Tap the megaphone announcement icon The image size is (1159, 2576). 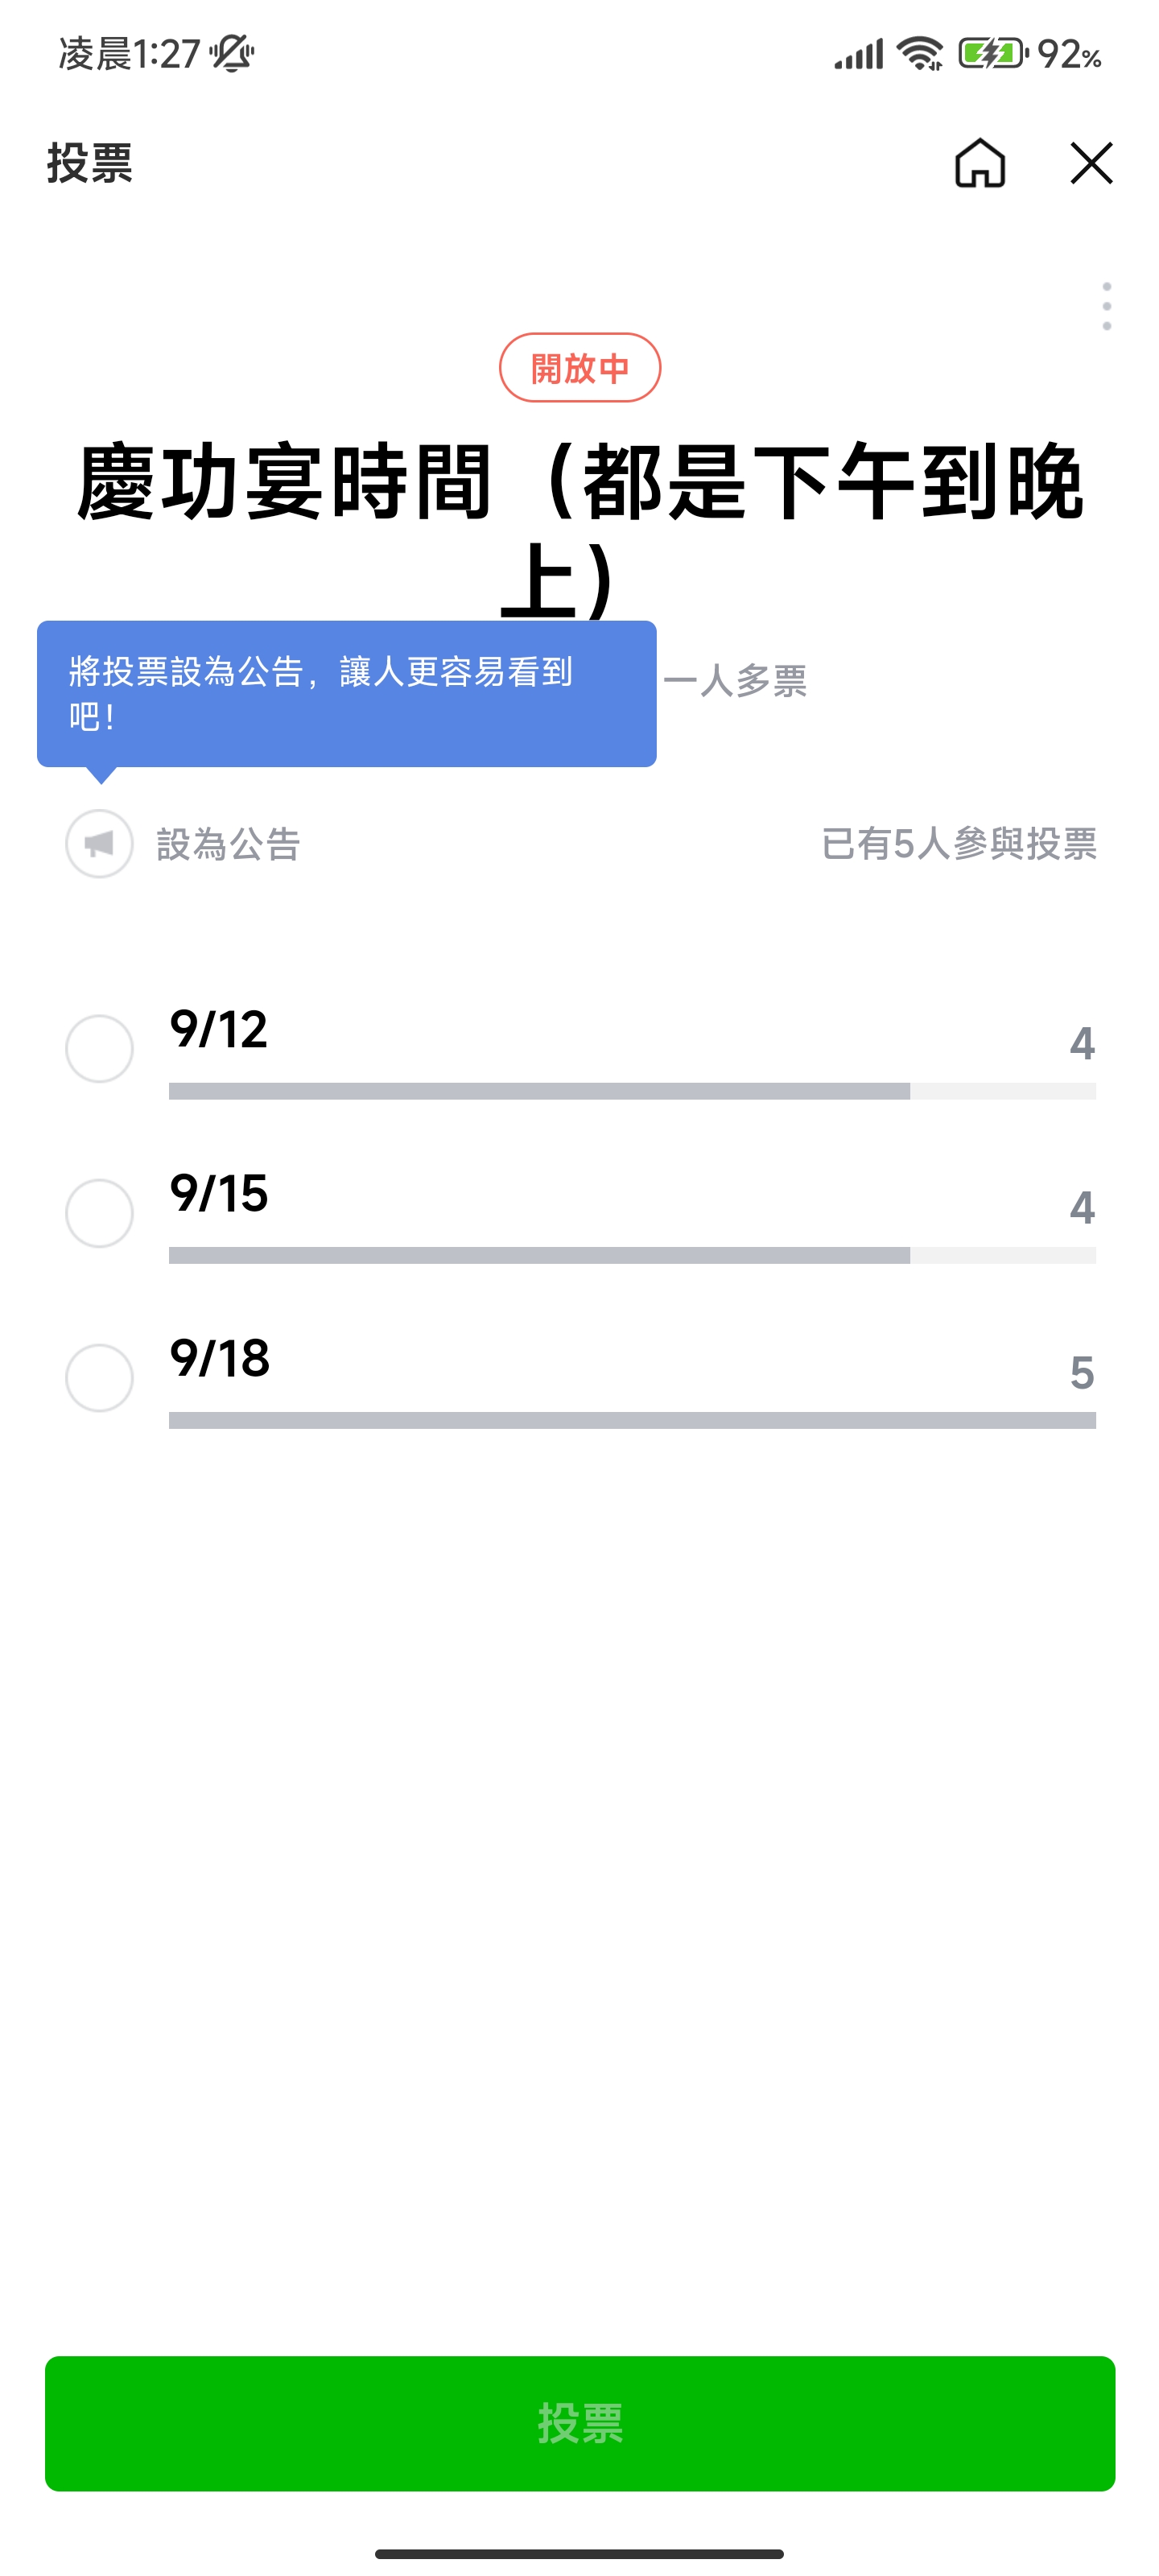(x=99, y=844)
